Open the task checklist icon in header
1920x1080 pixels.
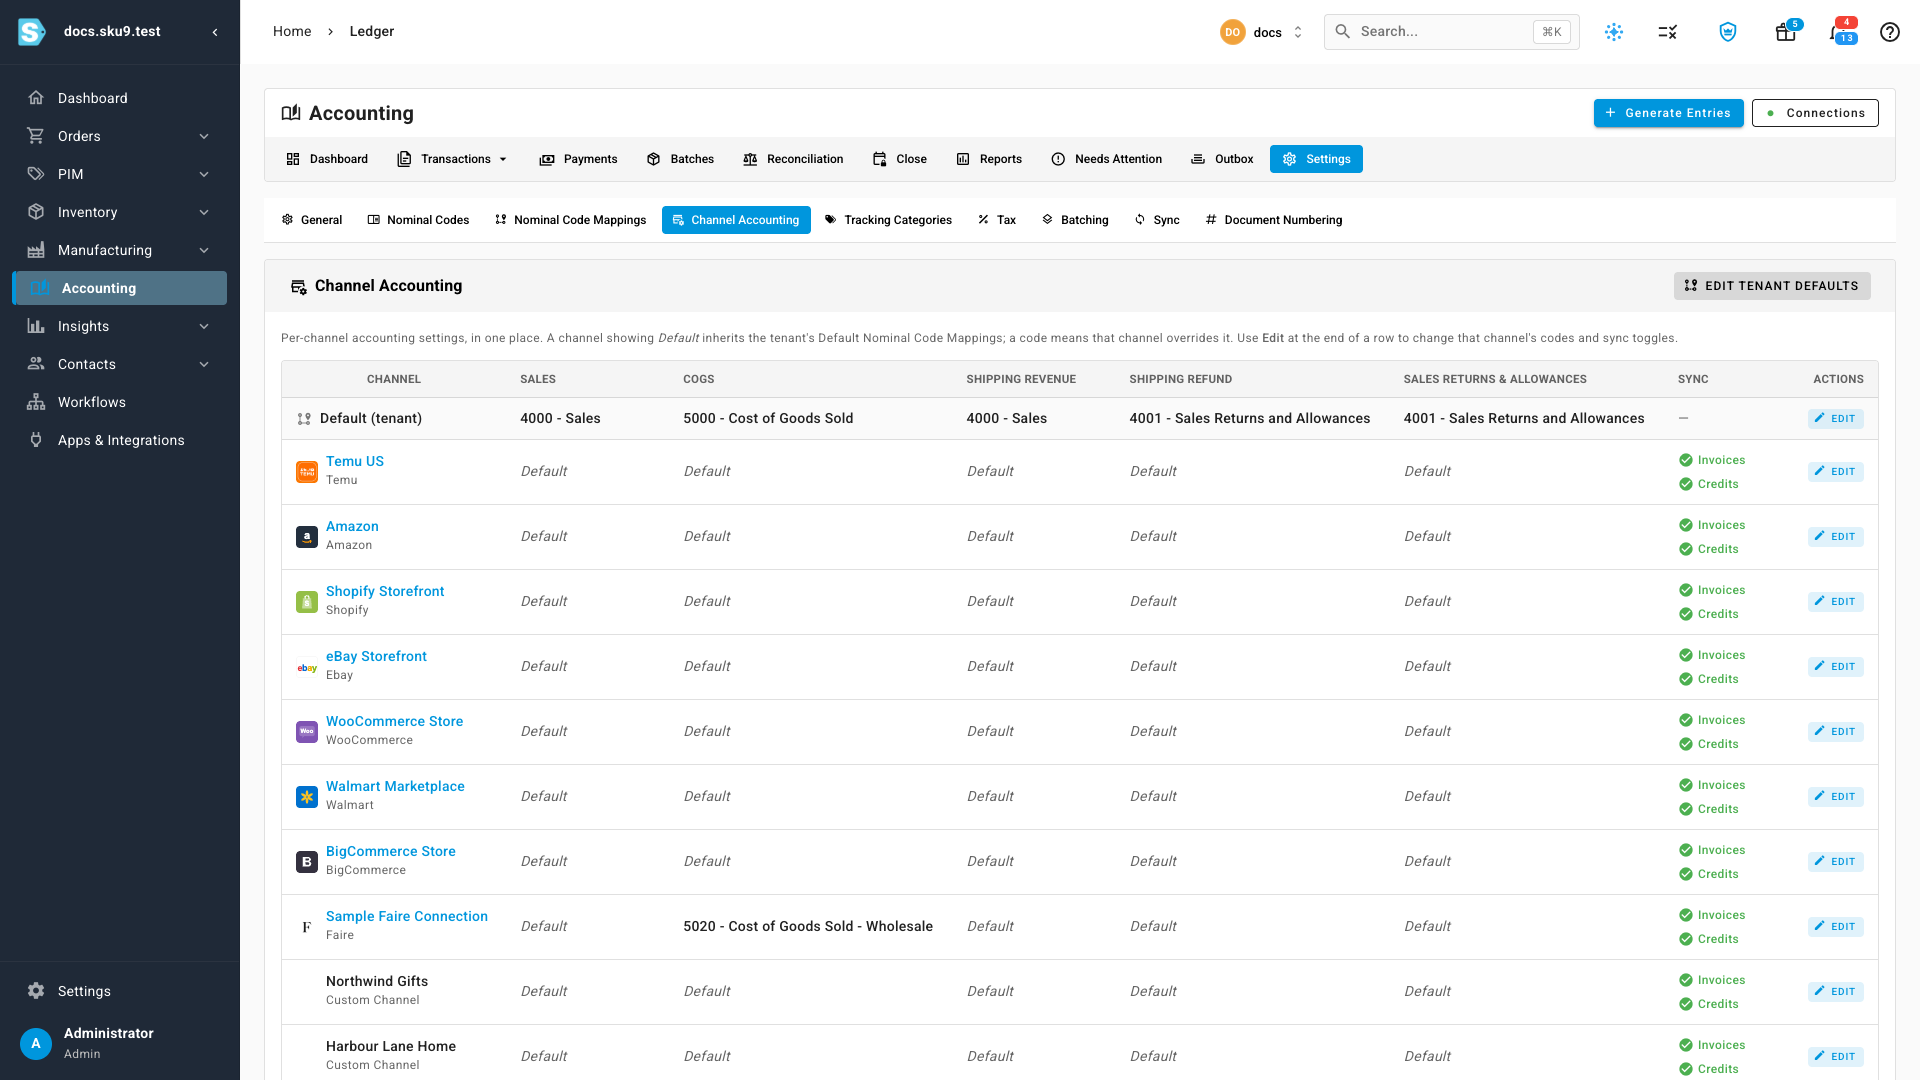(1668, 32)
